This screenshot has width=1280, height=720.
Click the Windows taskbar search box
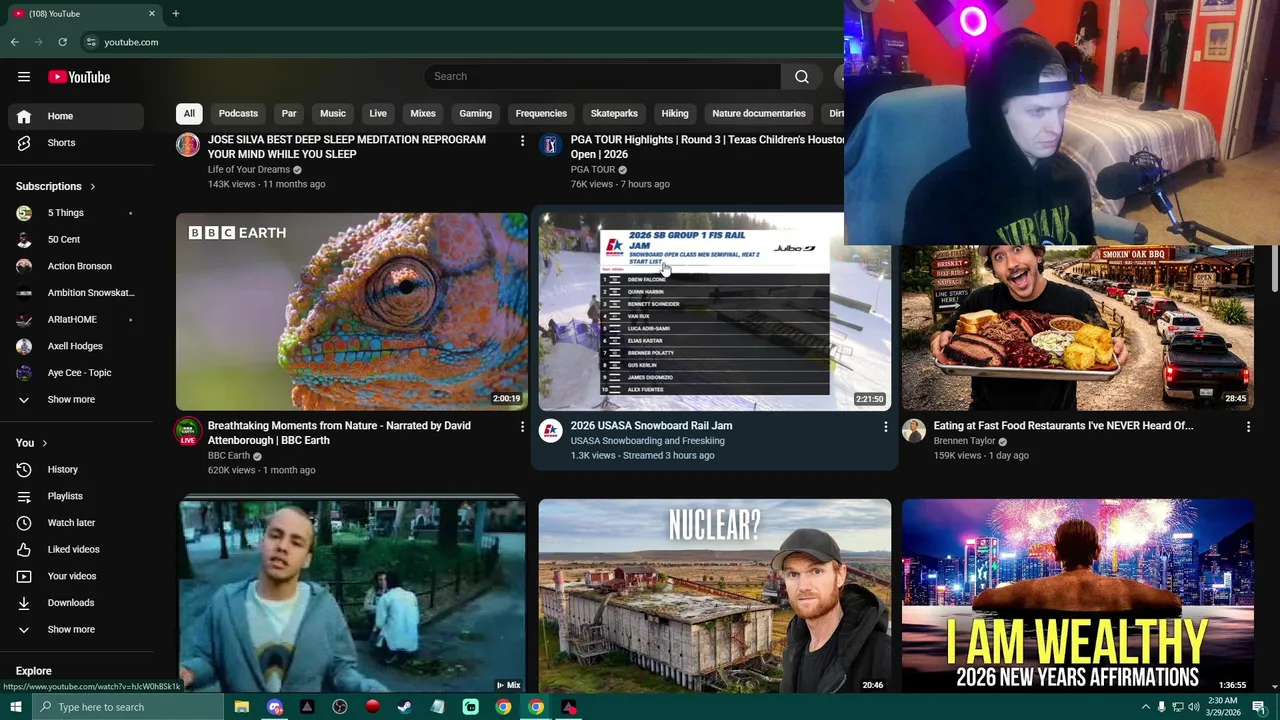tap(127, 707)
